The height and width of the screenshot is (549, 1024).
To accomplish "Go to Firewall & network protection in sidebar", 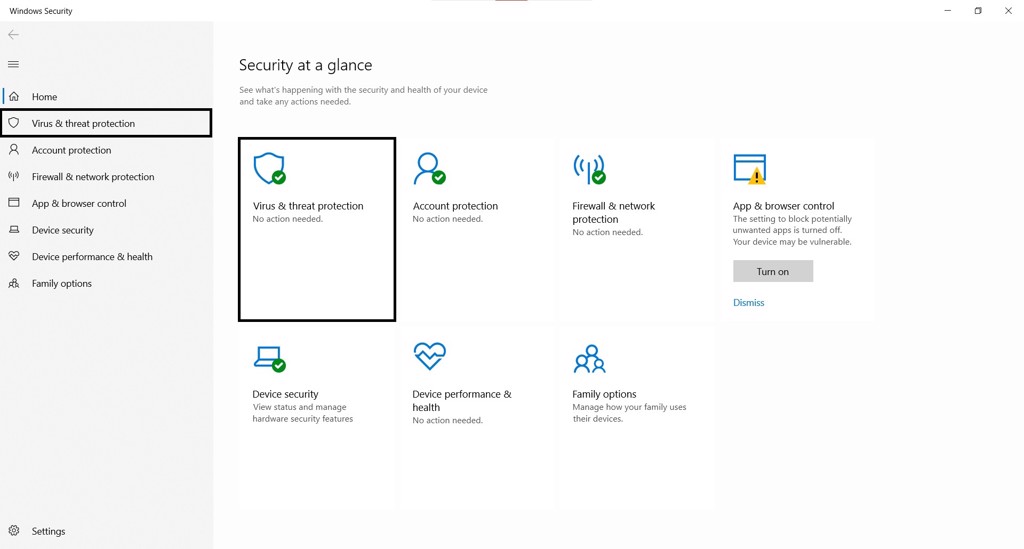I will tap(106, 177).
